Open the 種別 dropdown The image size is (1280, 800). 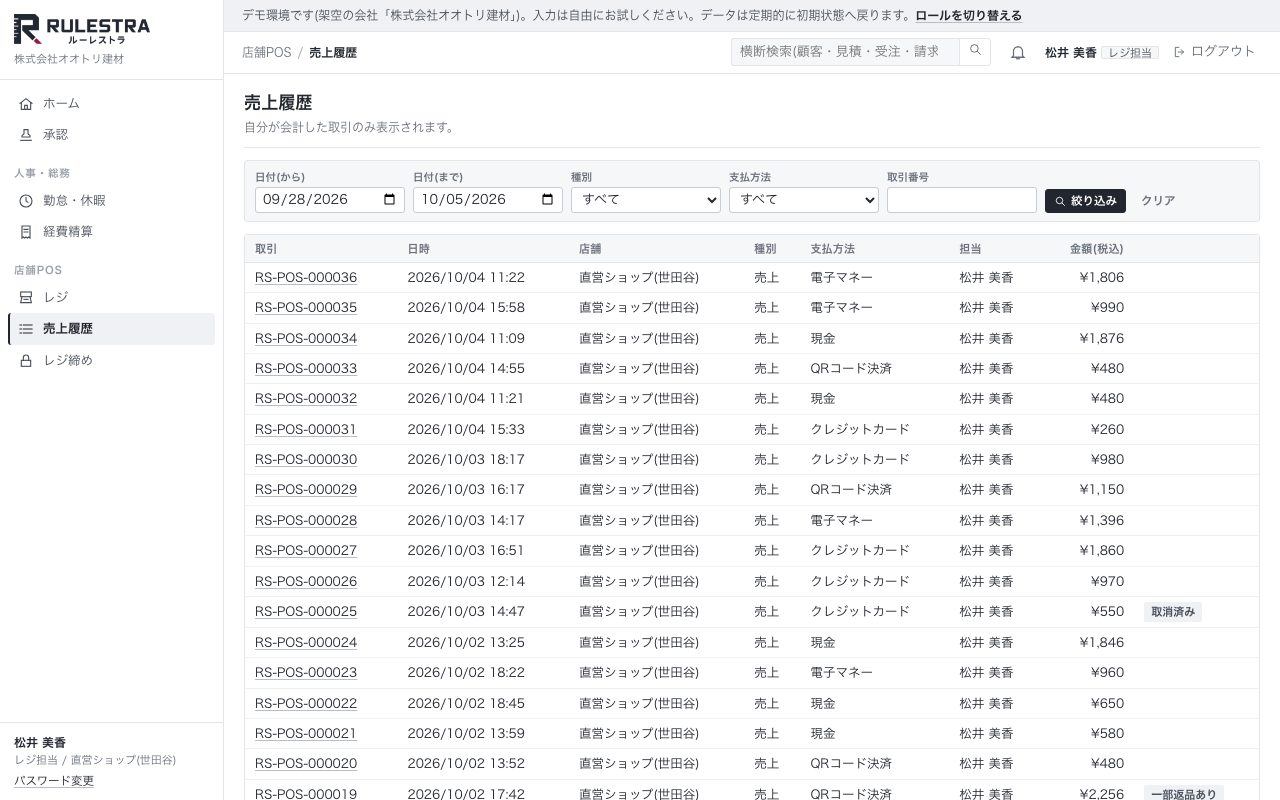pos(646,200)
